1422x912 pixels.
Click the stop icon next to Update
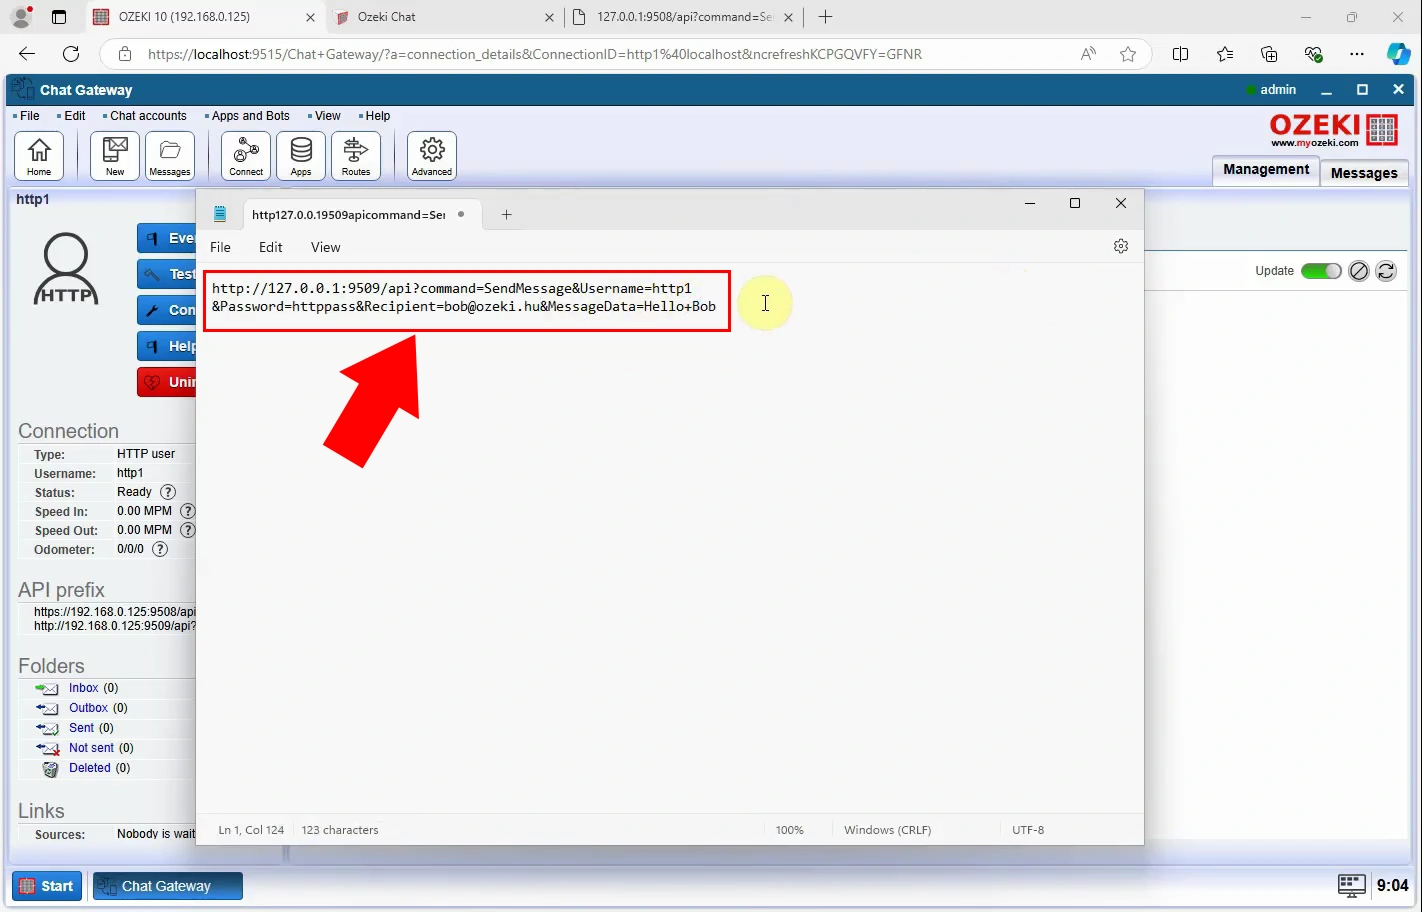[x=1358, y=271]
